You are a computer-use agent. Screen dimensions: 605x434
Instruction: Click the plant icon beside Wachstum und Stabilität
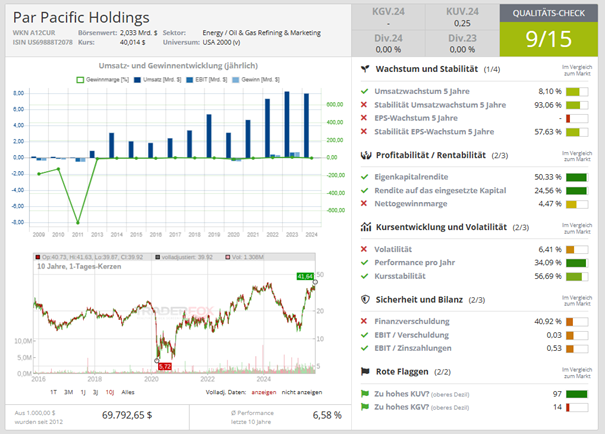pos(365,69)
